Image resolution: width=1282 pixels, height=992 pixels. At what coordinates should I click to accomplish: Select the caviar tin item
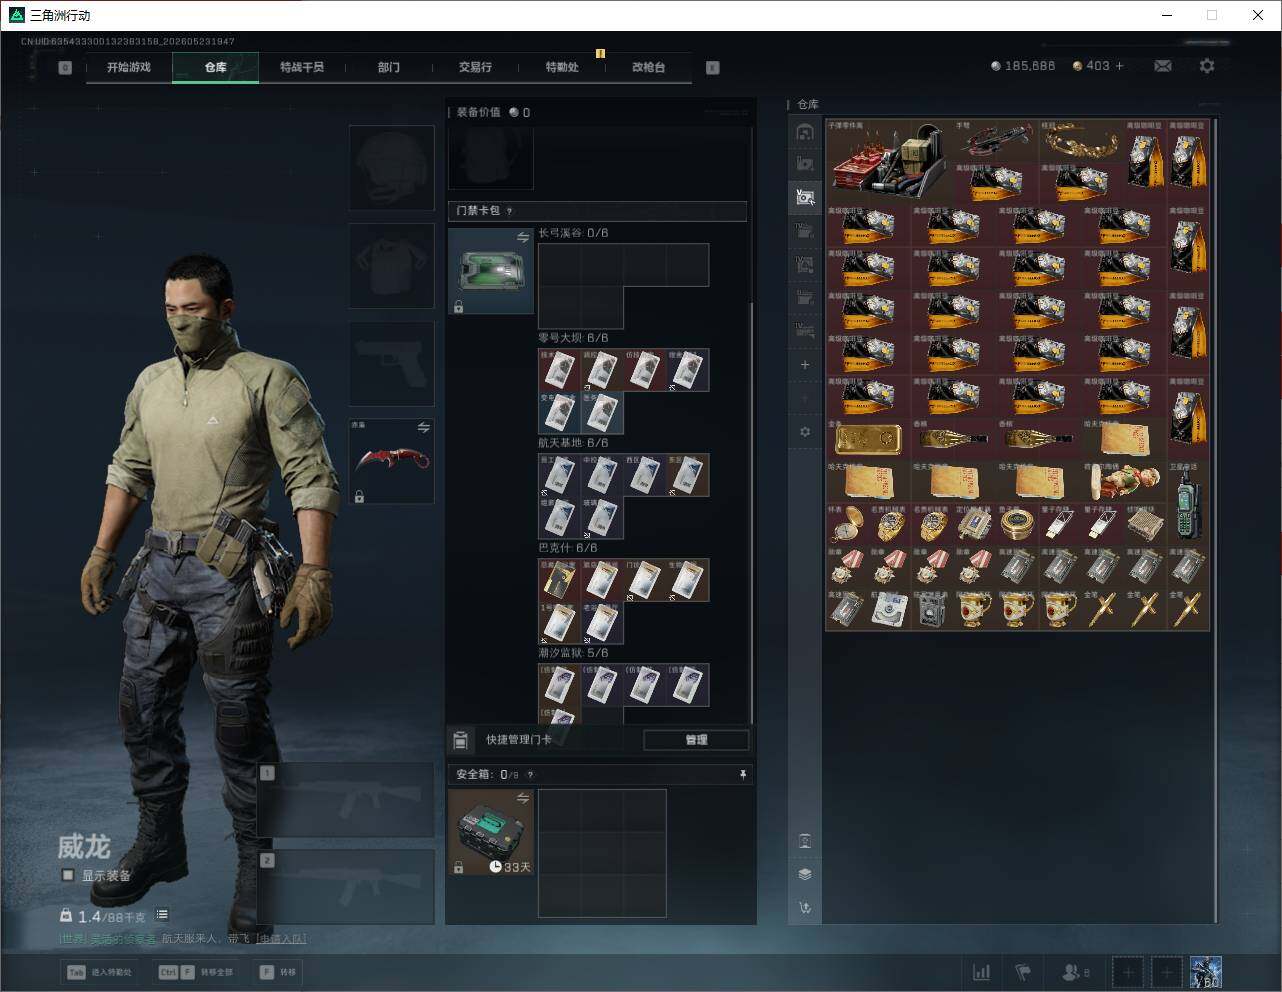(1017, 523)
